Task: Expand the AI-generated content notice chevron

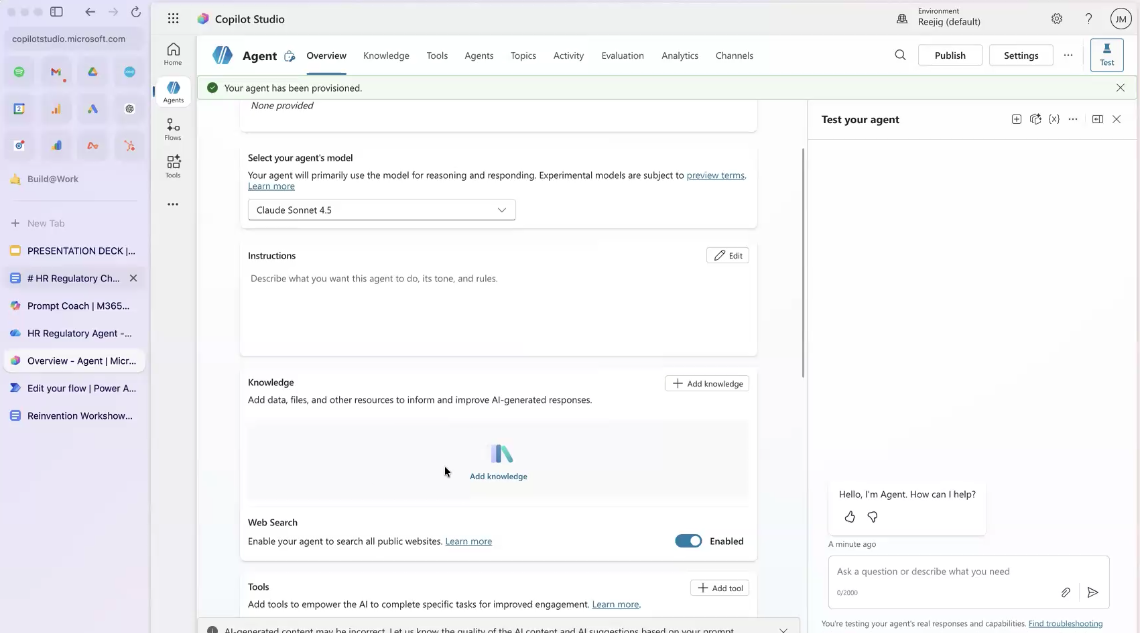Action: coord(783,629)
